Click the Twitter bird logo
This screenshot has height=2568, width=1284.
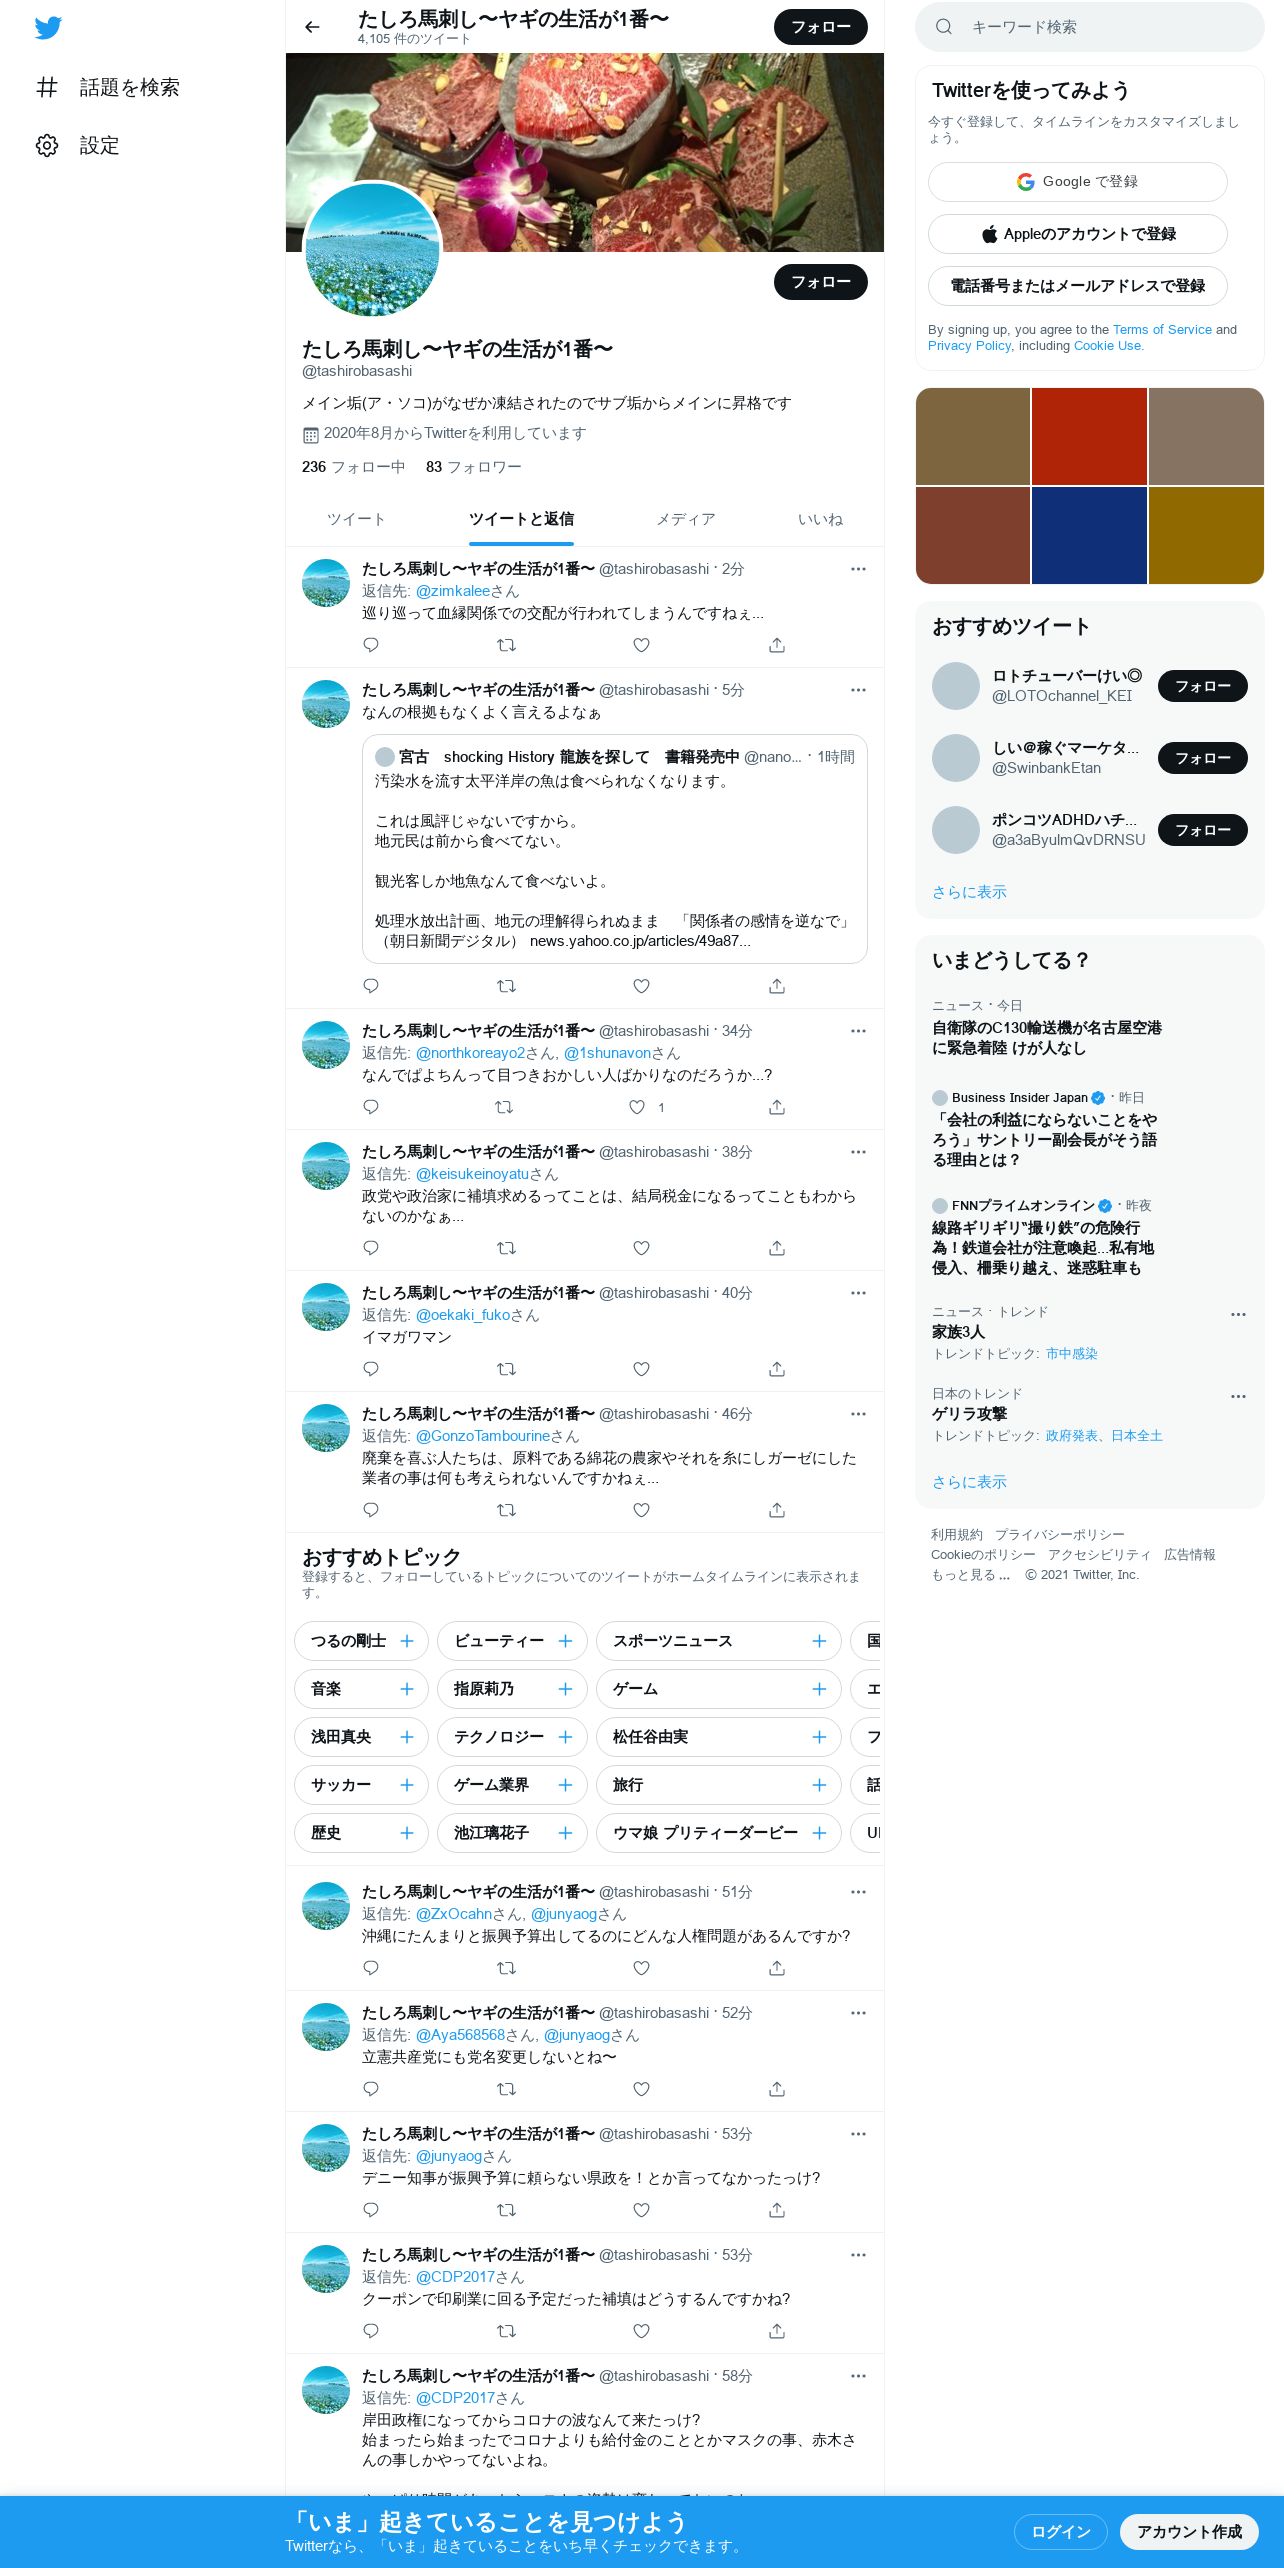click(x=48, y=28)
